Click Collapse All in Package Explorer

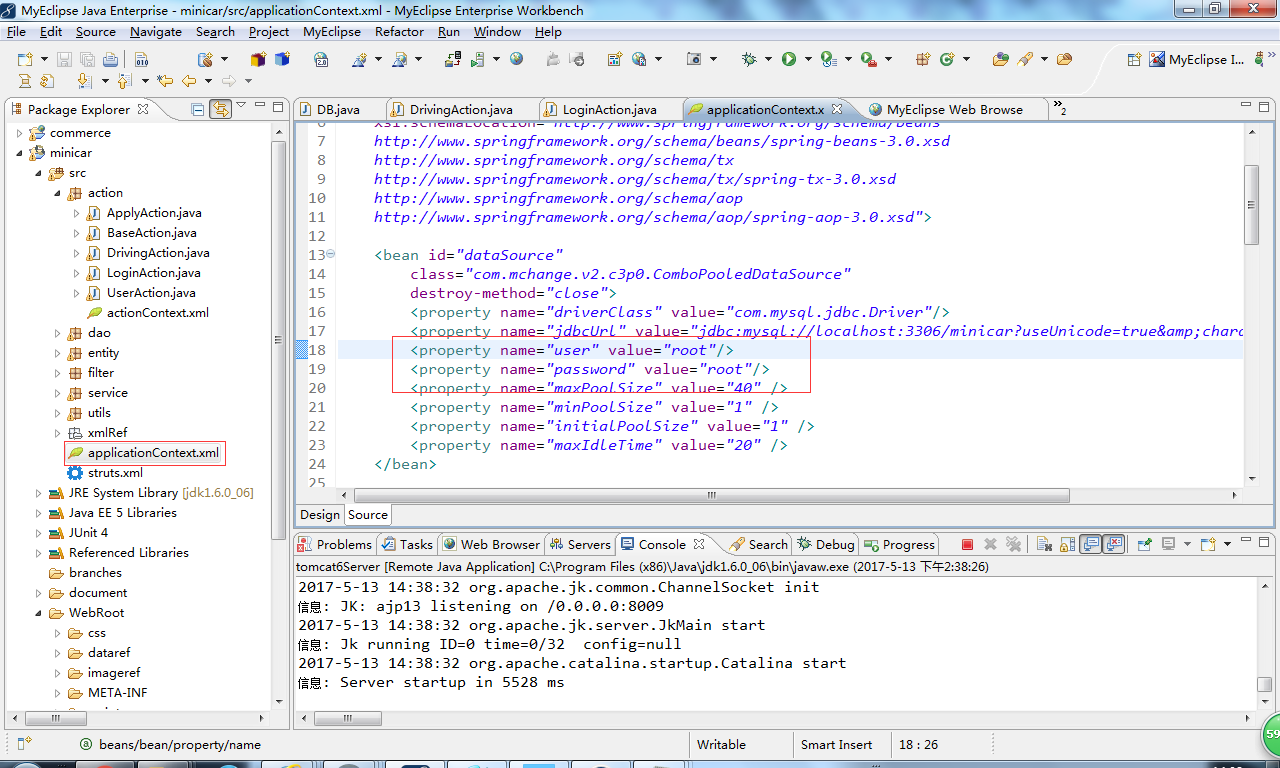click(198, 109)
